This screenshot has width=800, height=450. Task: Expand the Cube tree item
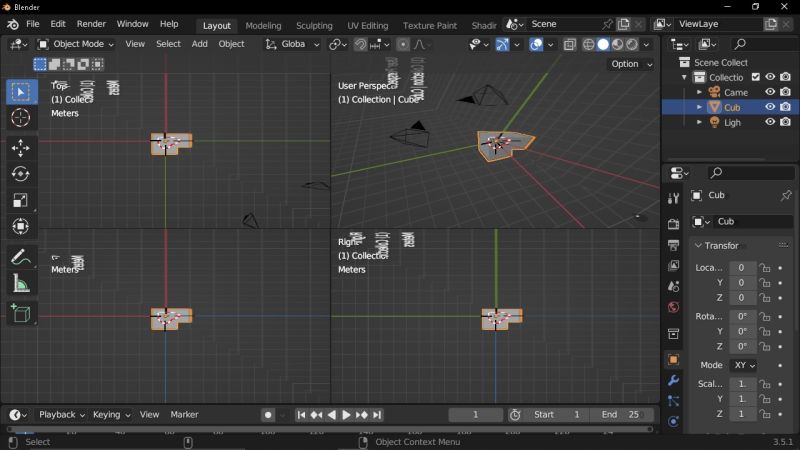pos(699,107)
